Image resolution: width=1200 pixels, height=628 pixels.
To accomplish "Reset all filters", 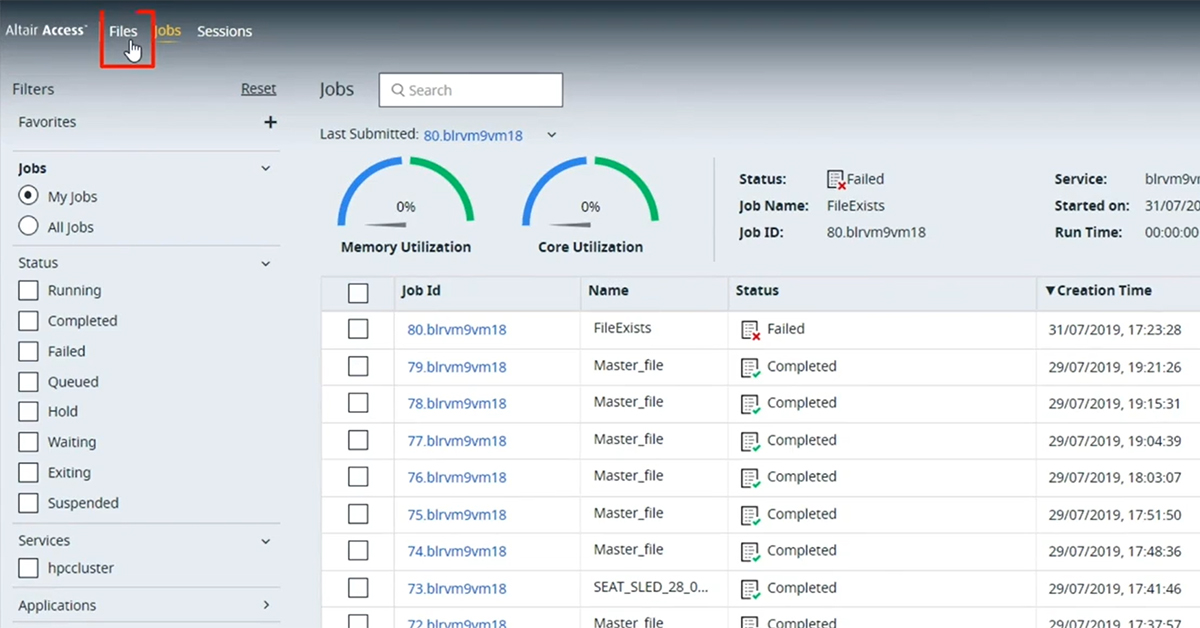I will [258, 89].
